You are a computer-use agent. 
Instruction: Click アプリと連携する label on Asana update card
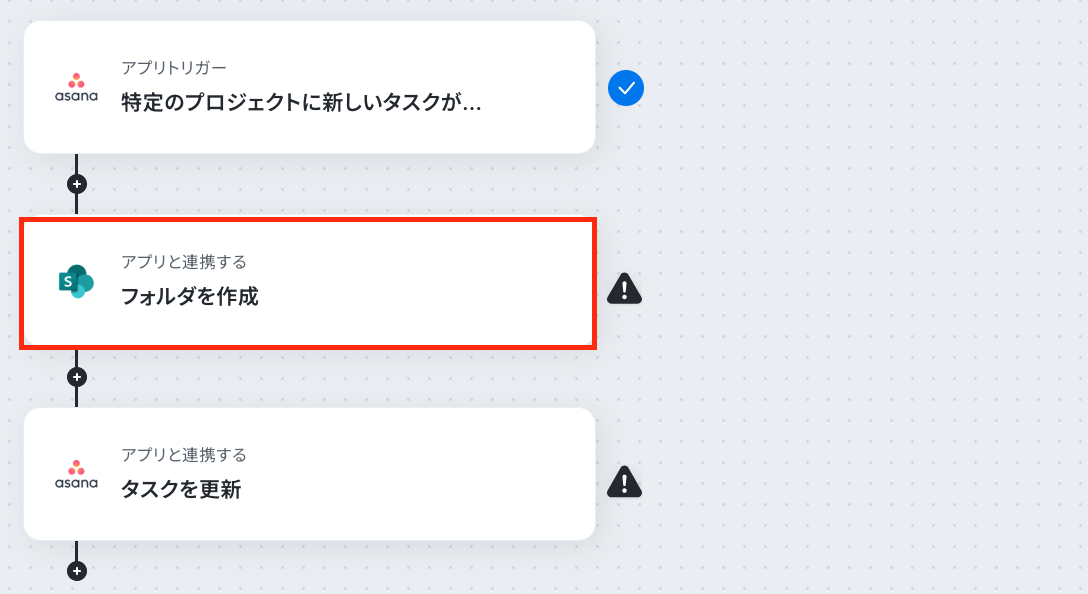184,455
